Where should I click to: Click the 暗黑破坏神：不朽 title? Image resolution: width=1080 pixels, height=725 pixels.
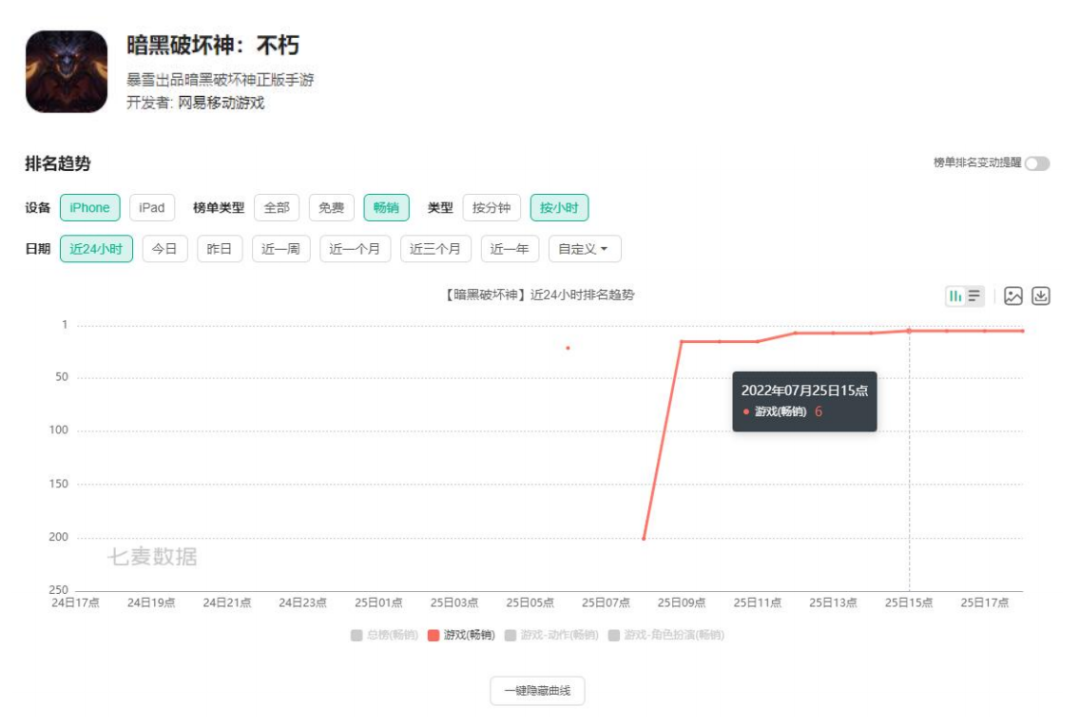click(213, 45)
